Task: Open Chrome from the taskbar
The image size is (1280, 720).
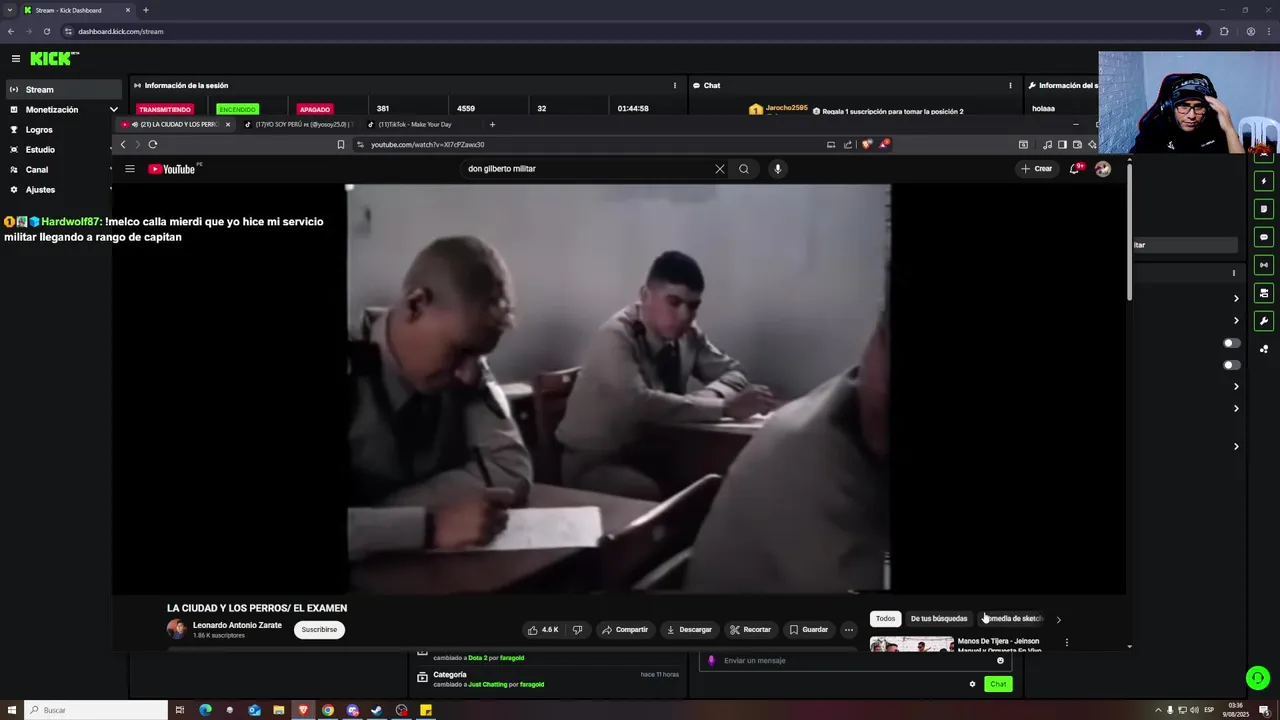Action: pos(328,710)
